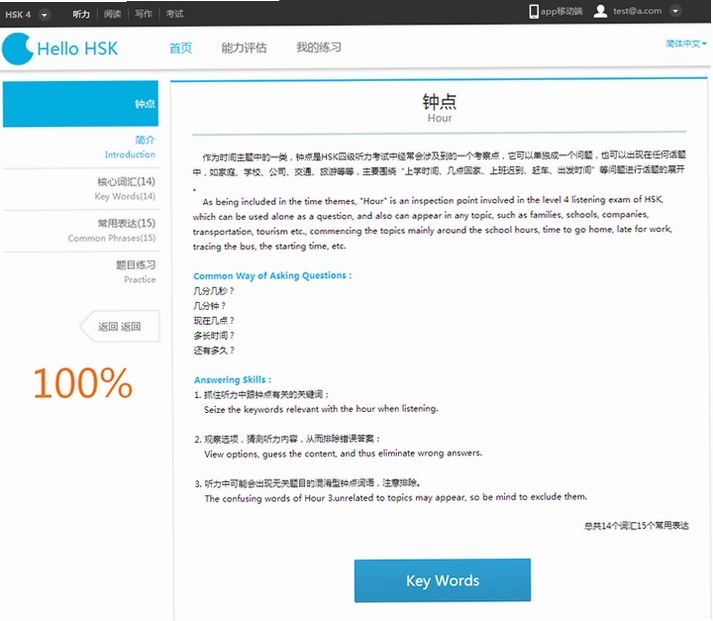Viewport: 713px width, 621px height.
Task: Click the question text 多长时间？
Action: click(214, 336)
